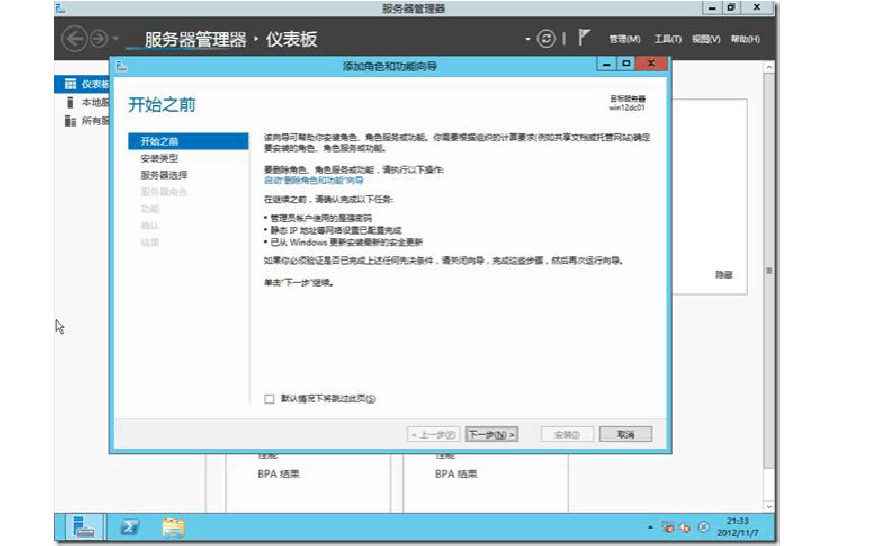Click the Server Manager back arrow icon

74,39
